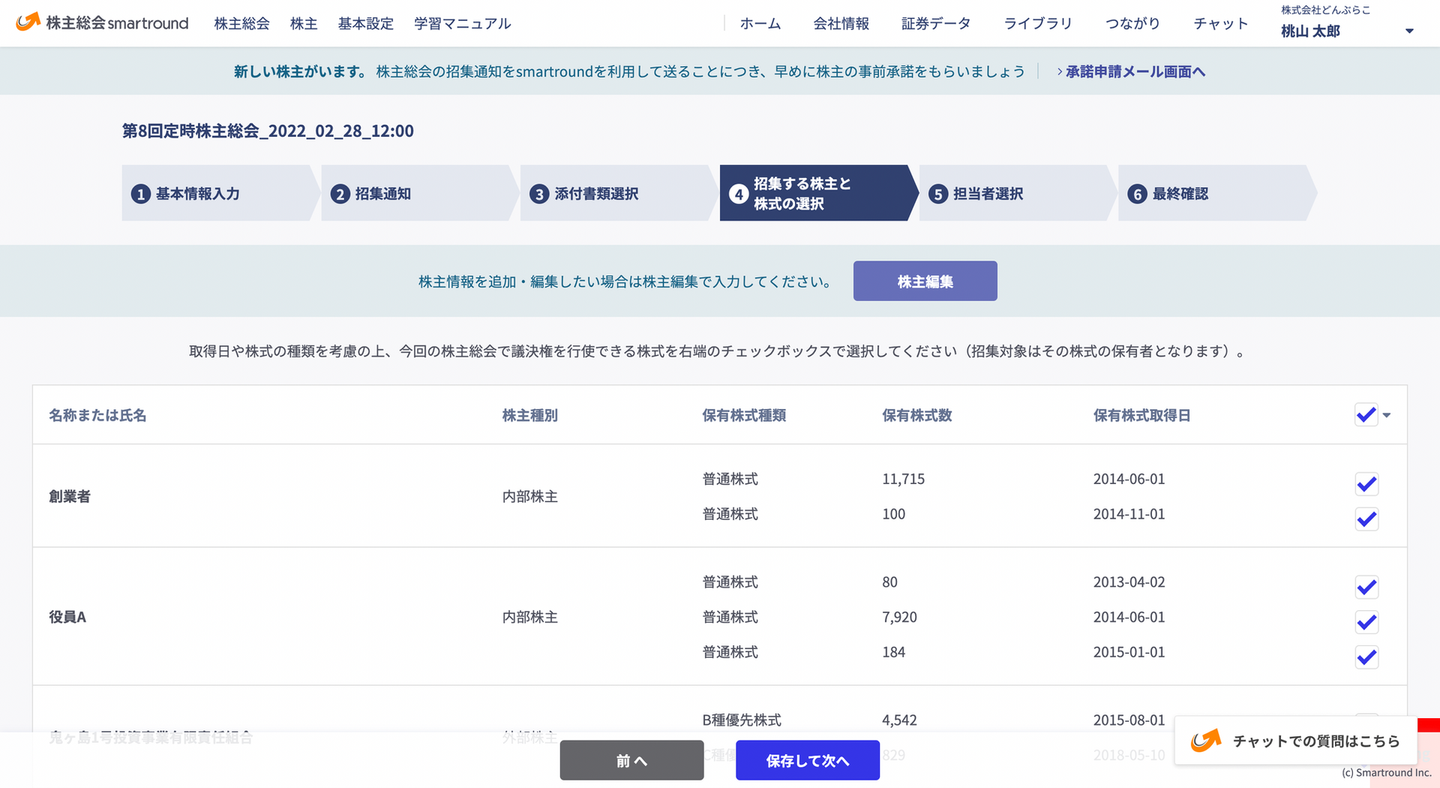Go to step 2 招集通知
The image size is (1440, 788).
pyautogui.click(x=419, y=193)
